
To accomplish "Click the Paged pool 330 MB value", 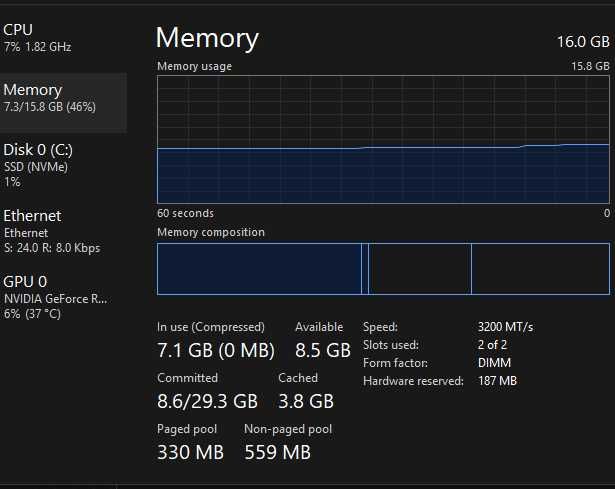I will click(x=190, y=452).
